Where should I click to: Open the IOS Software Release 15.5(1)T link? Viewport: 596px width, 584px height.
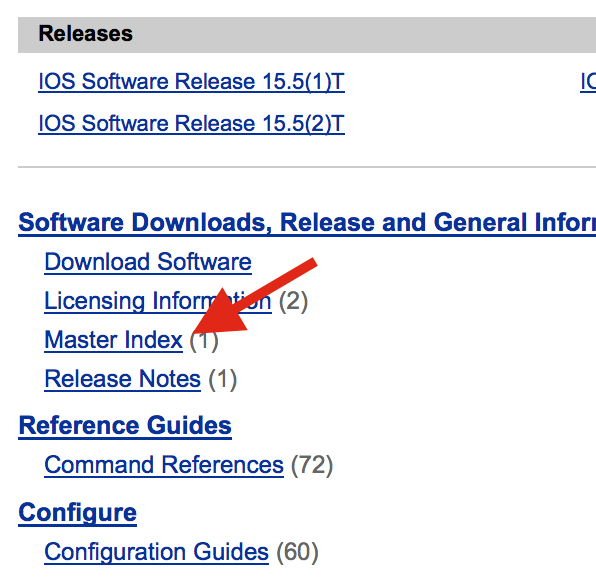point(191,81)
